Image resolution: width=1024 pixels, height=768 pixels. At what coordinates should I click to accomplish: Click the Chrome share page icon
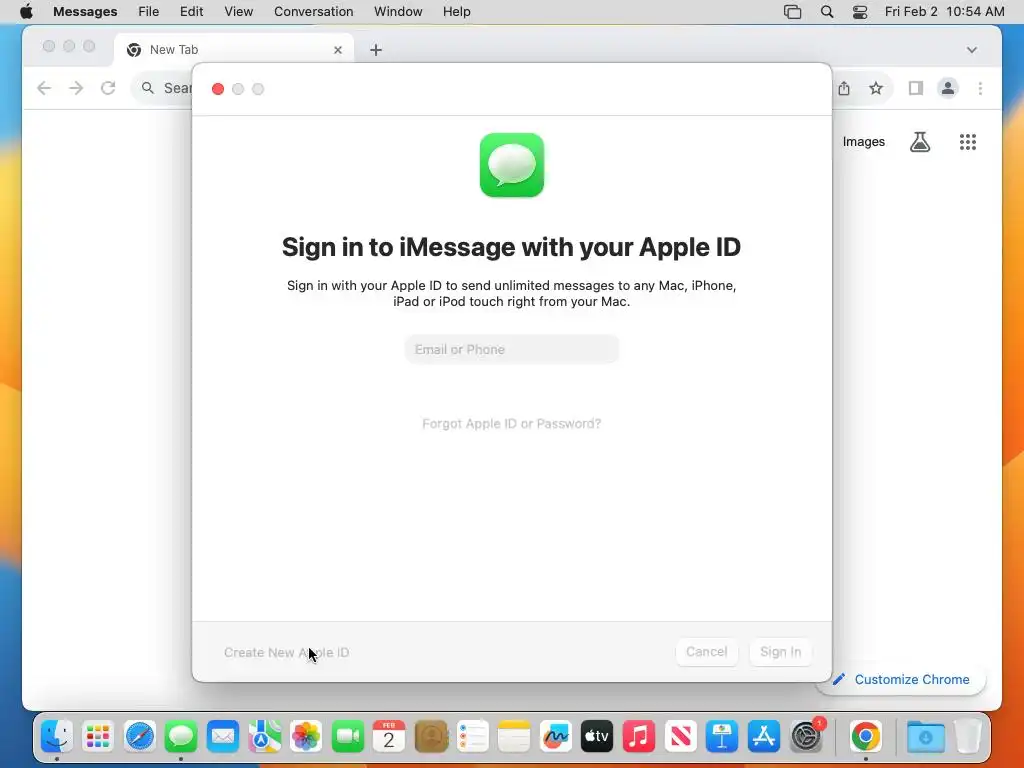(x=844, y=88)
